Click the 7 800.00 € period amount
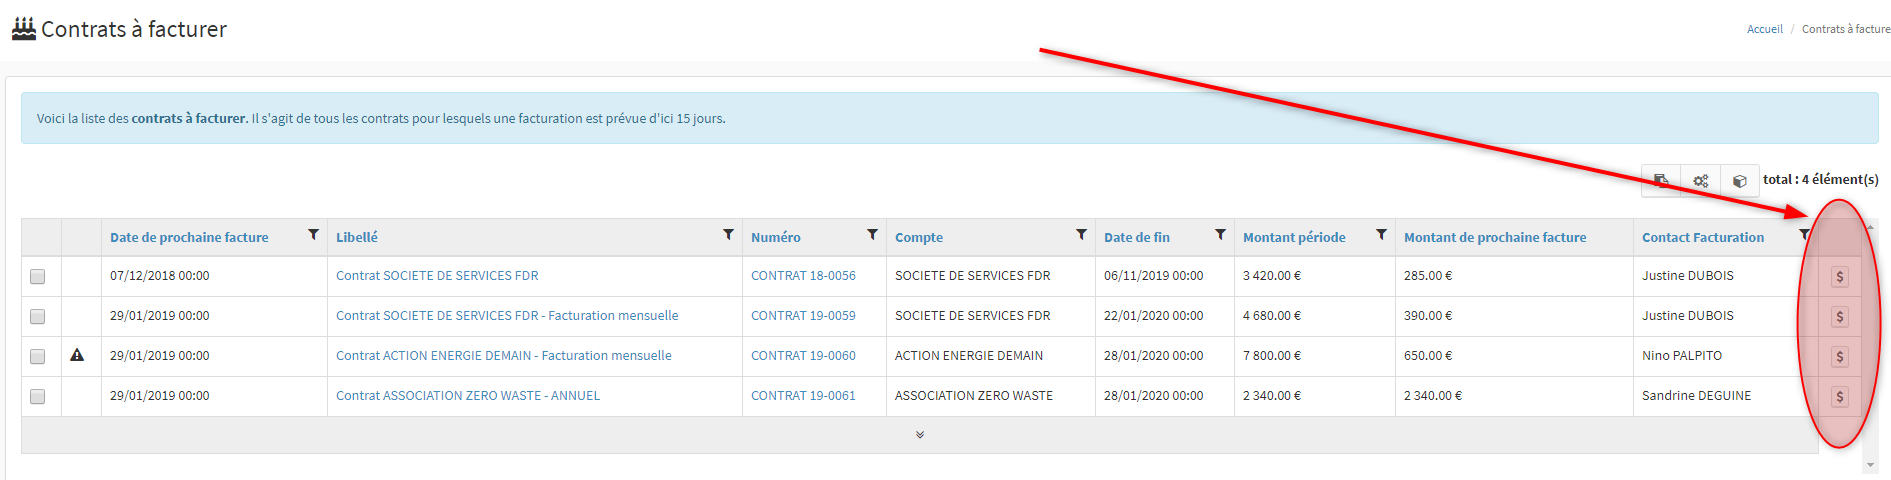The height and width of the screenshot is (480, 1891). click(x=1272, y=356)
